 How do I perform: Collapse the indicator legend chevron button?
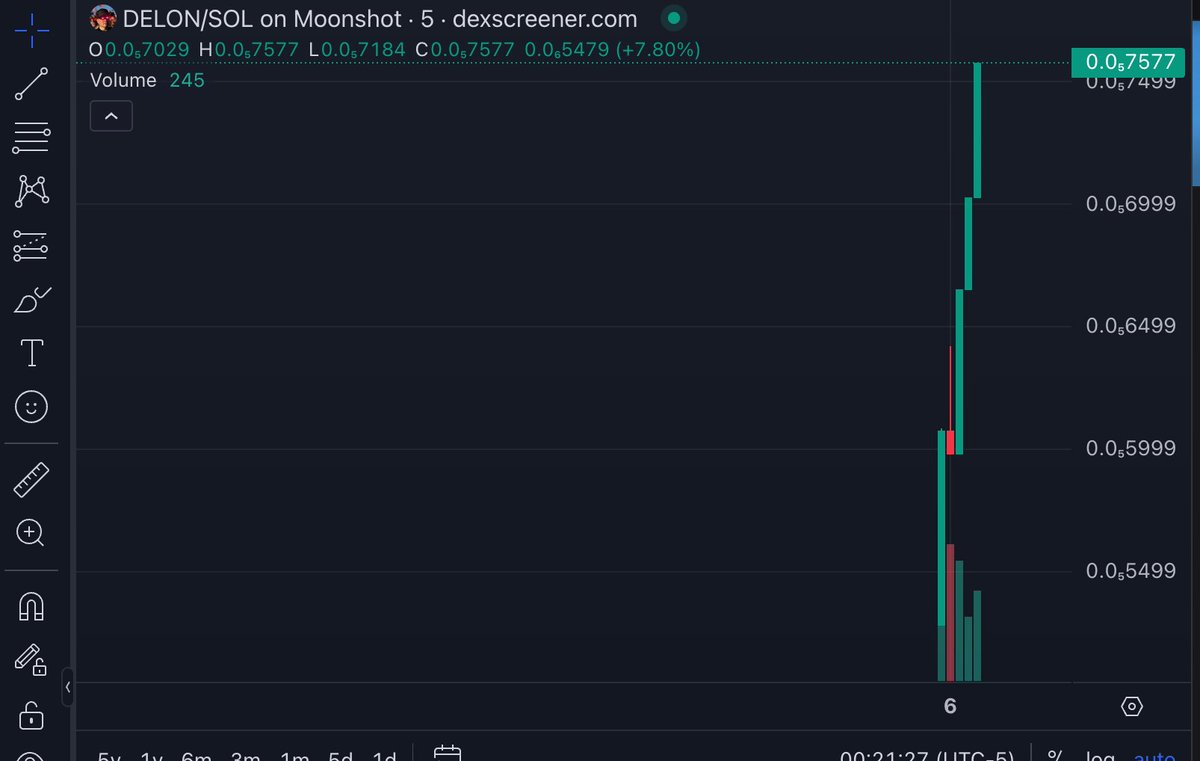(111, 116)
